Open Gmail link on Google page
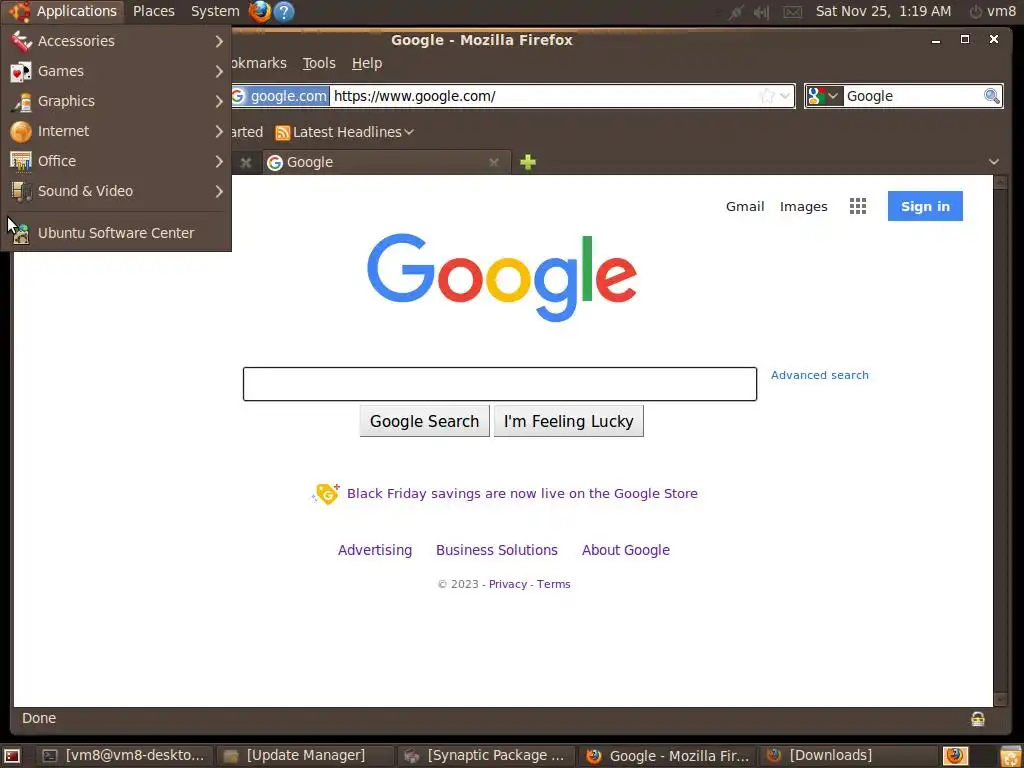This screenshot has height=768, width=1024. coord(744,206)
